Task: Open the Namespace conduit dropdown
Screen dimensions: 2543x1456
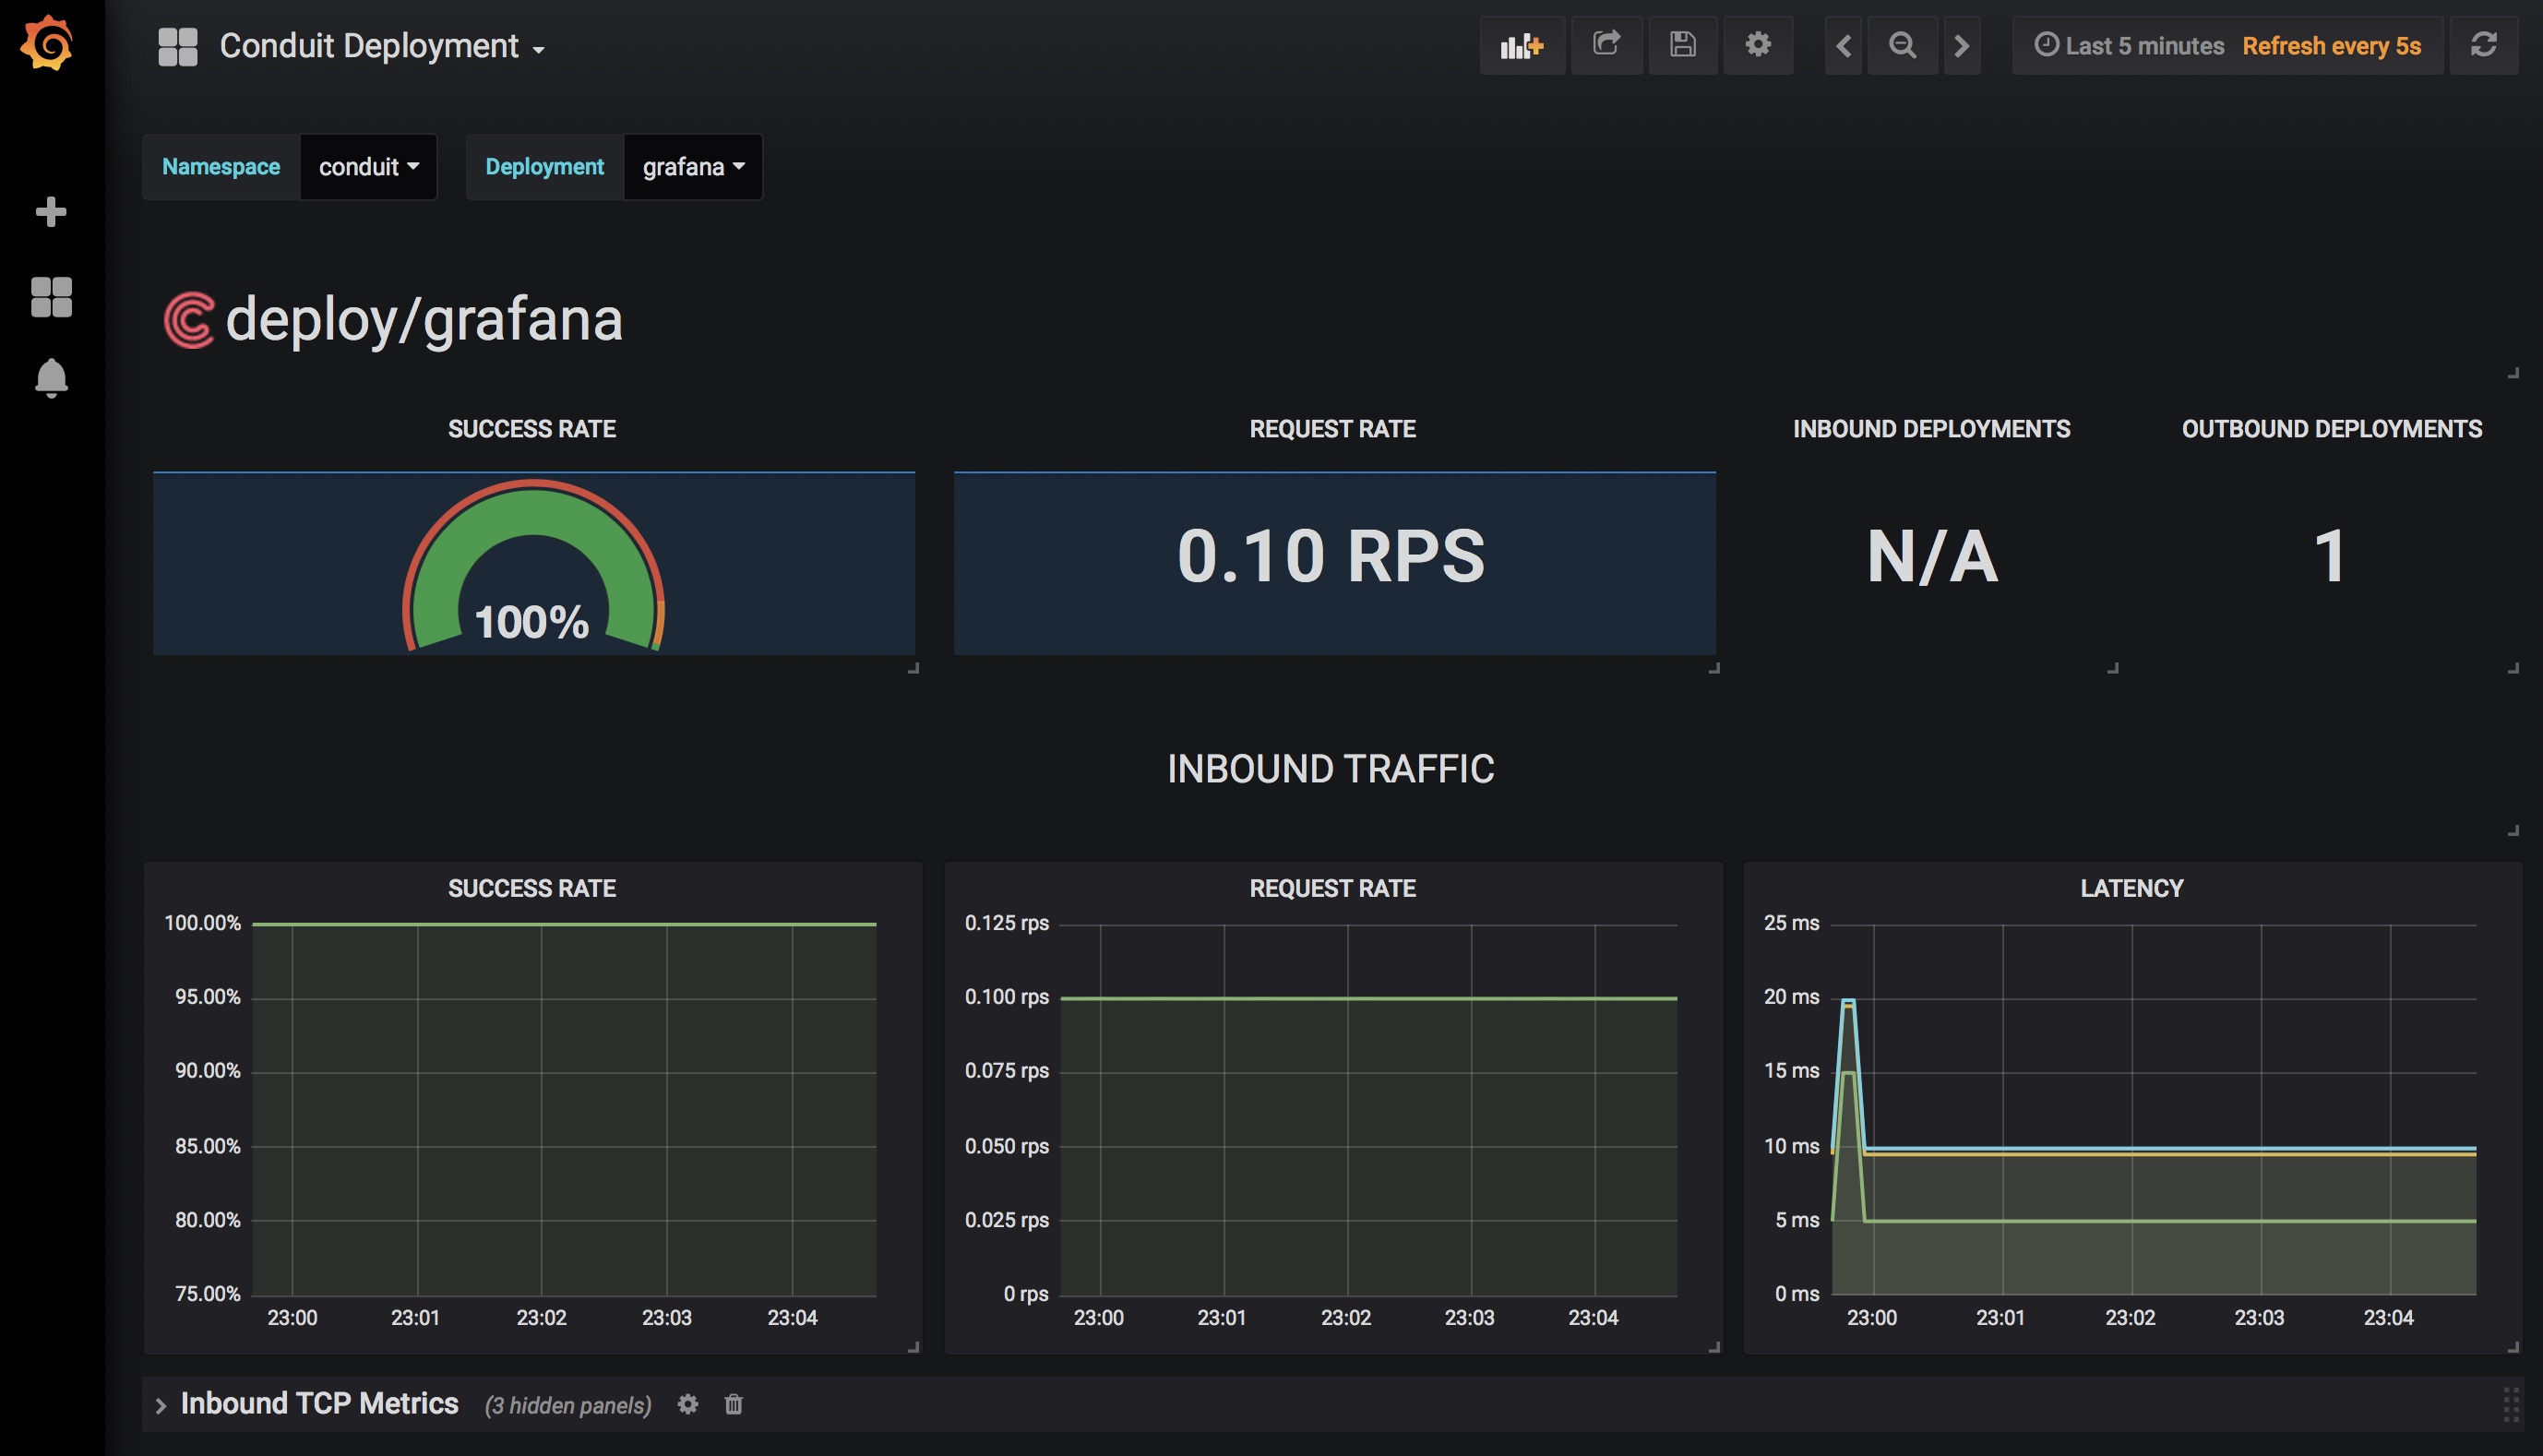Action: click(x=368, y=167)
